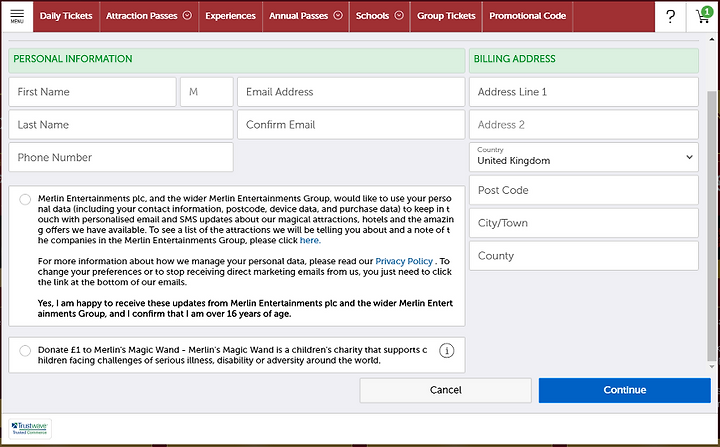Focus the Last Name field
This screenshot has width=720, height=447.
click(121, 124)
